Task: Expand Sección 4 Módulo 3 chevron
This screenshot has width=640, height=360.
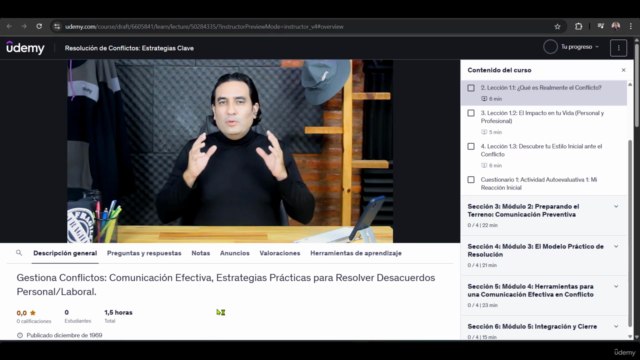Action: coord(616,247)
